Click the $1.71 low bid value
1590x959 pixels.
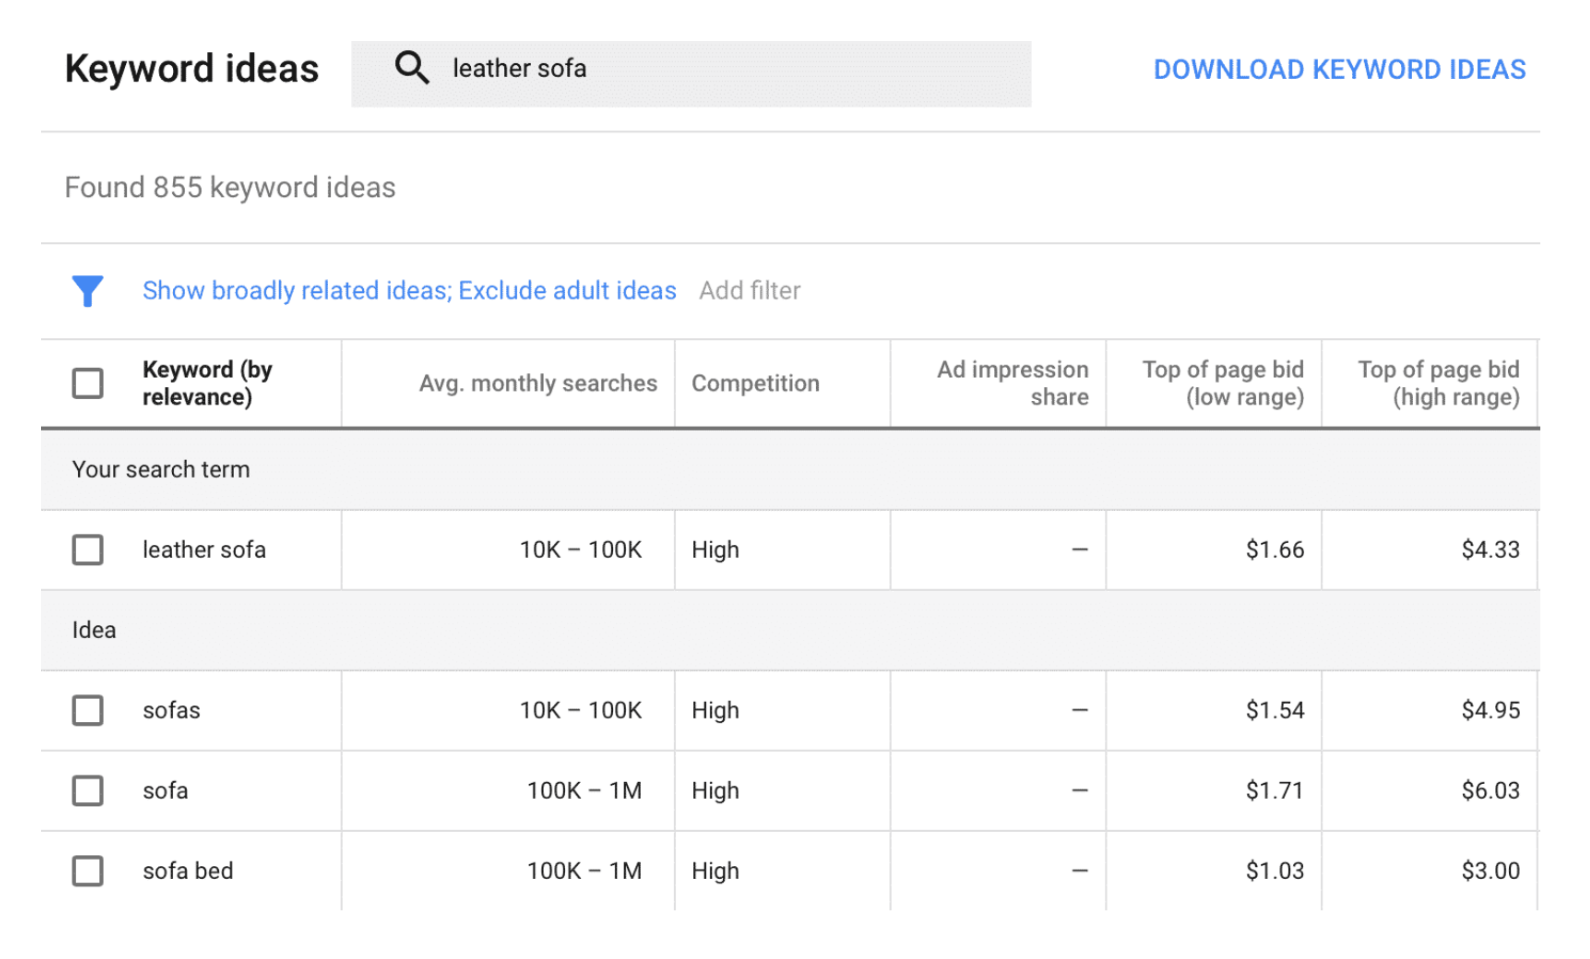tap(1275, 791)
